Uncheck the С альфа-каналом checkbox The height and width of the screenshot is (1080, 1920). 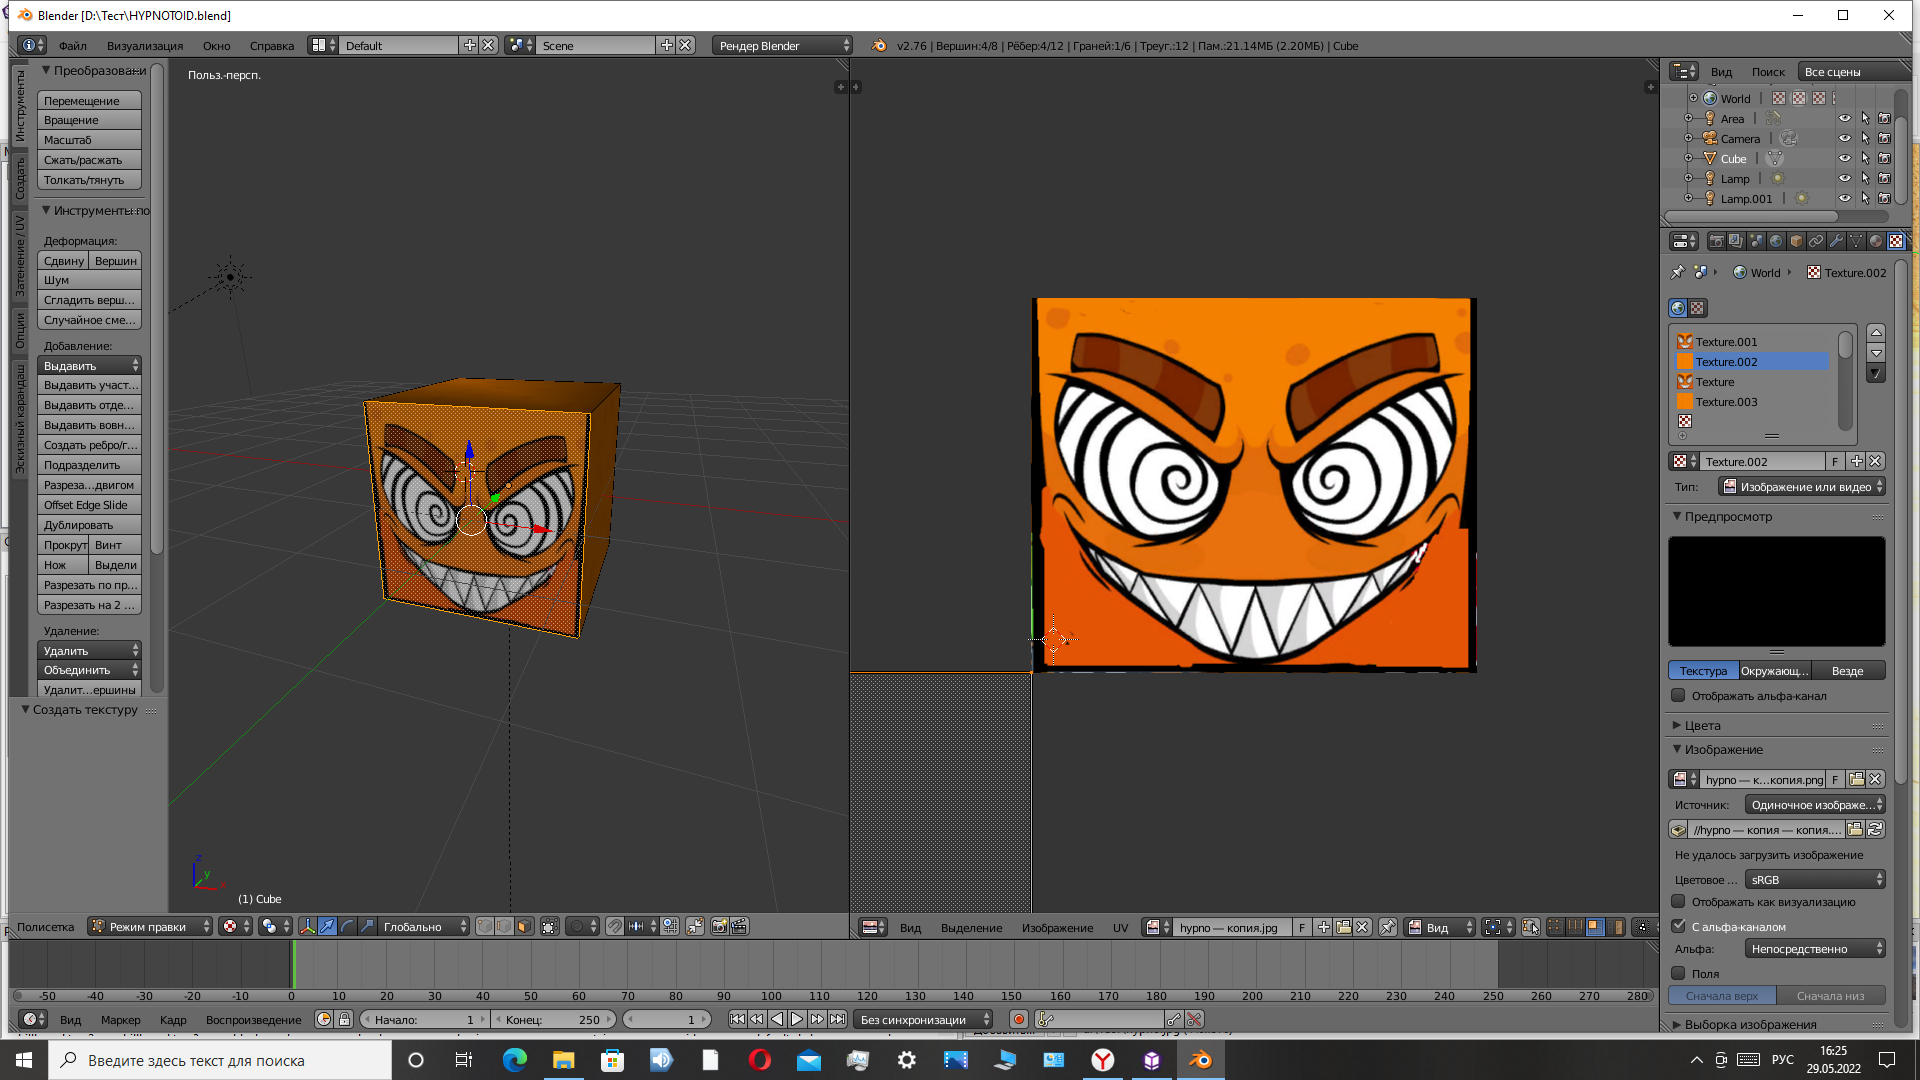1679,927
